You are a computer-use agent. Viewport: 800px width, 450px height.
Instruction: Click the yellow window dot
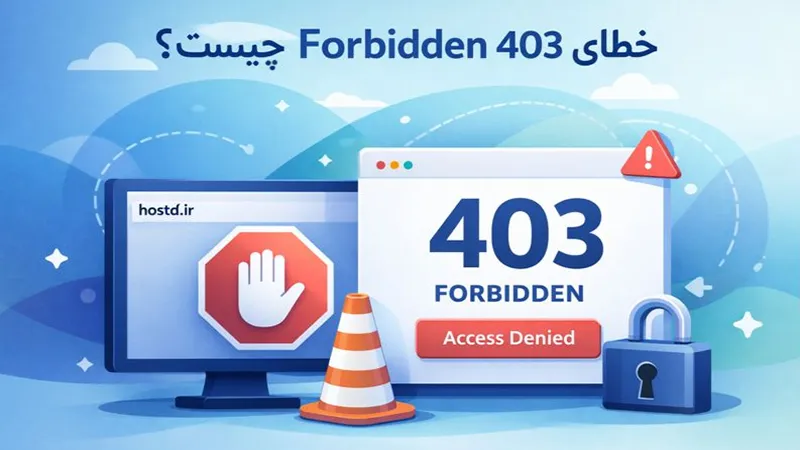point(394,165)
